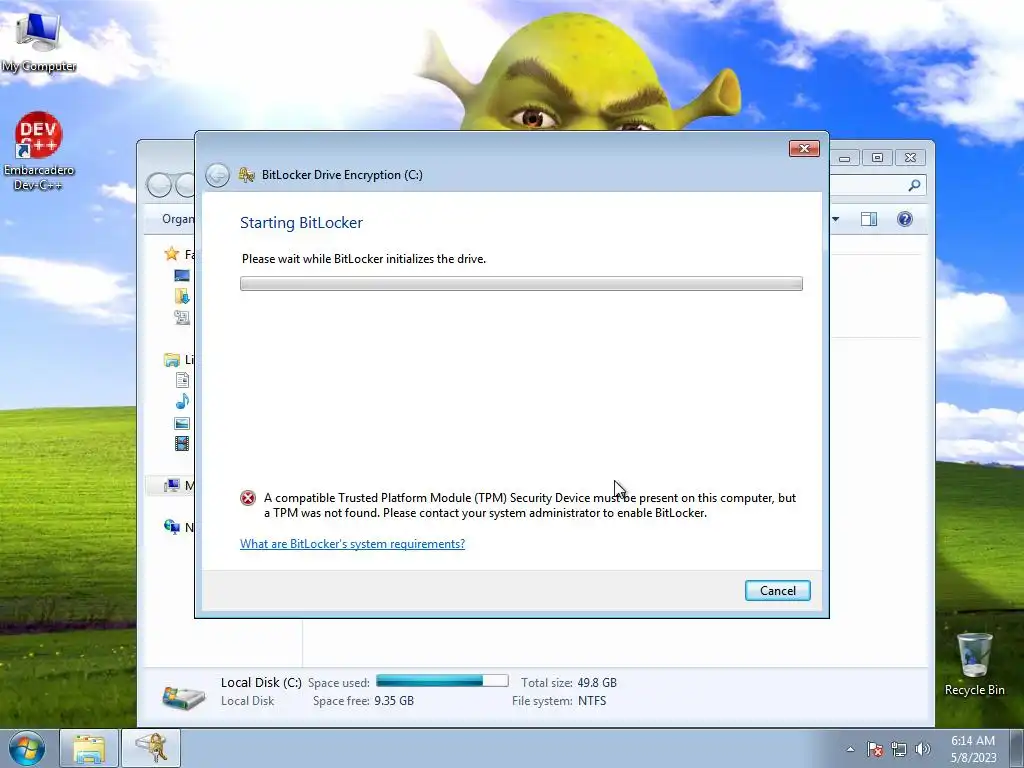Select the Libraries folder in navigation pane
Viewport: 1024px width, 768px height.
click(x=172, y=360)
